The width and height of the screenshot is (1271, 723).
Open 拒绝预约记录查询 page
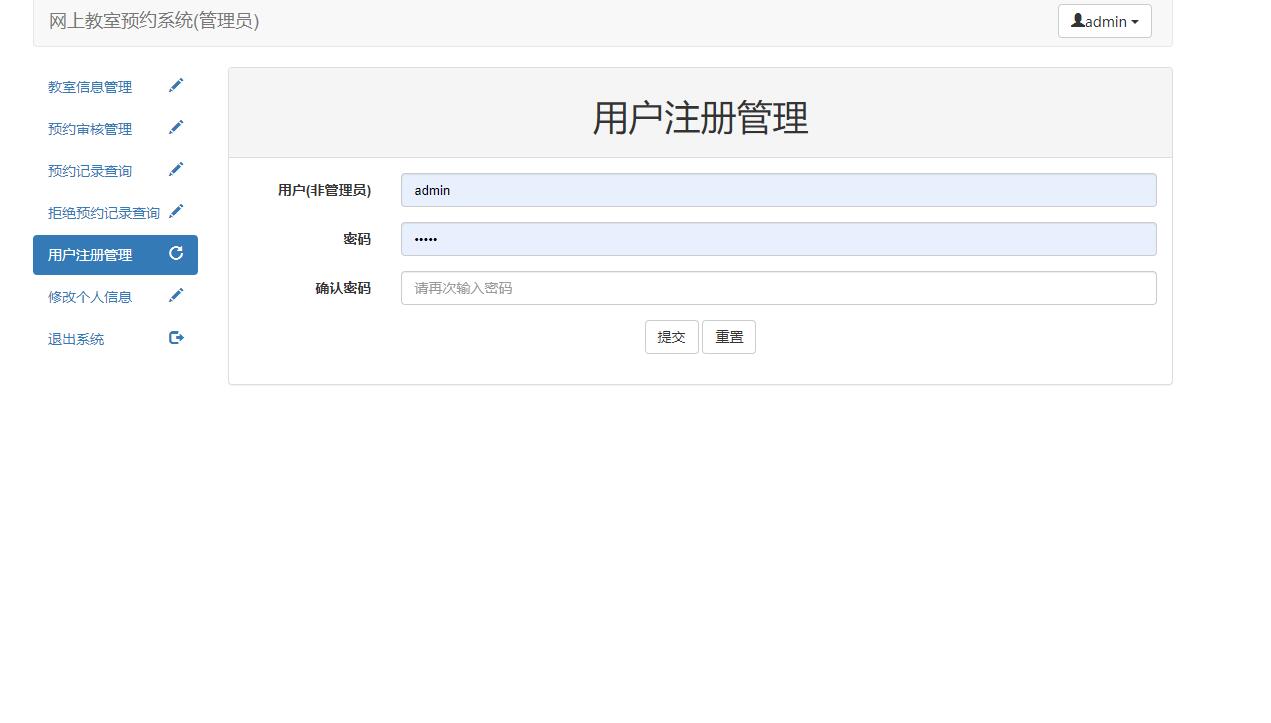(102, 213)
